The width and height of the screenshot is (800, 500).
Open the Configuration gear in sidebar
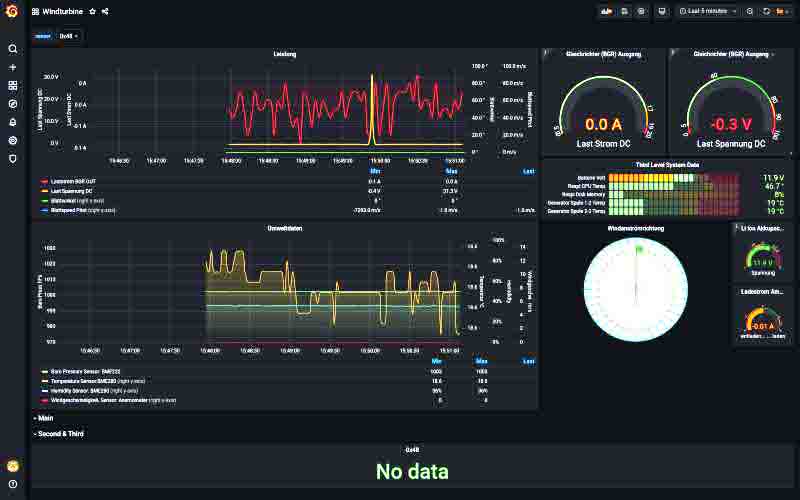13,140
